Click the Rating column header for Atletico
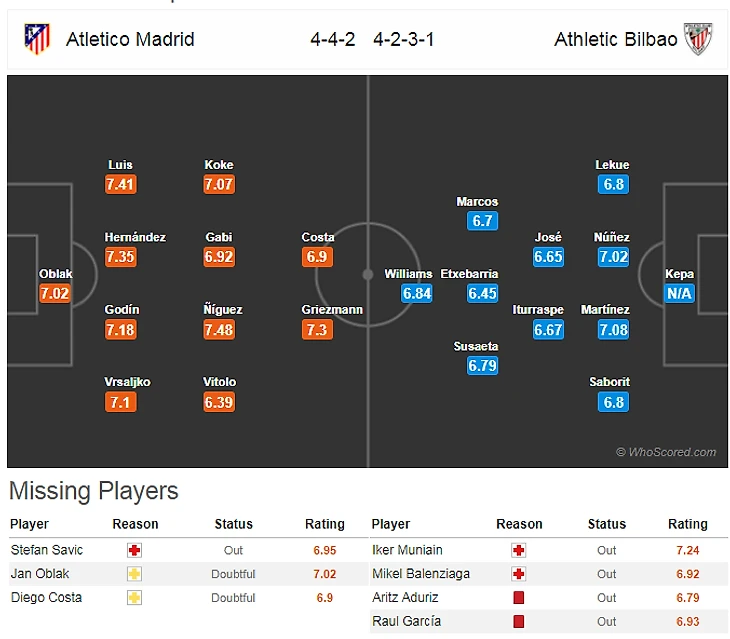 [324, 524]
